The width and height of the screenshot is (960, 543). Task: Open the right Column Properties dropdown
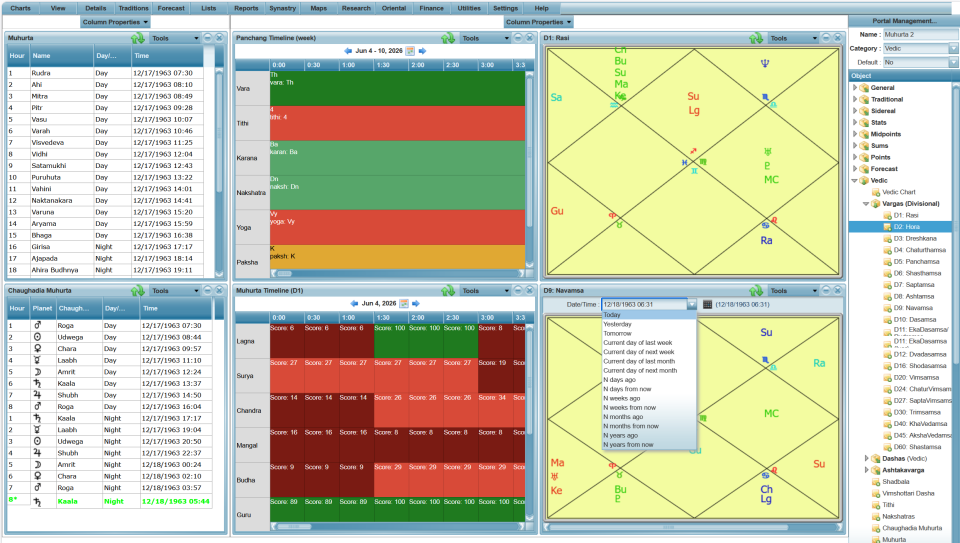pyautogui.click(x=538, y=22)
